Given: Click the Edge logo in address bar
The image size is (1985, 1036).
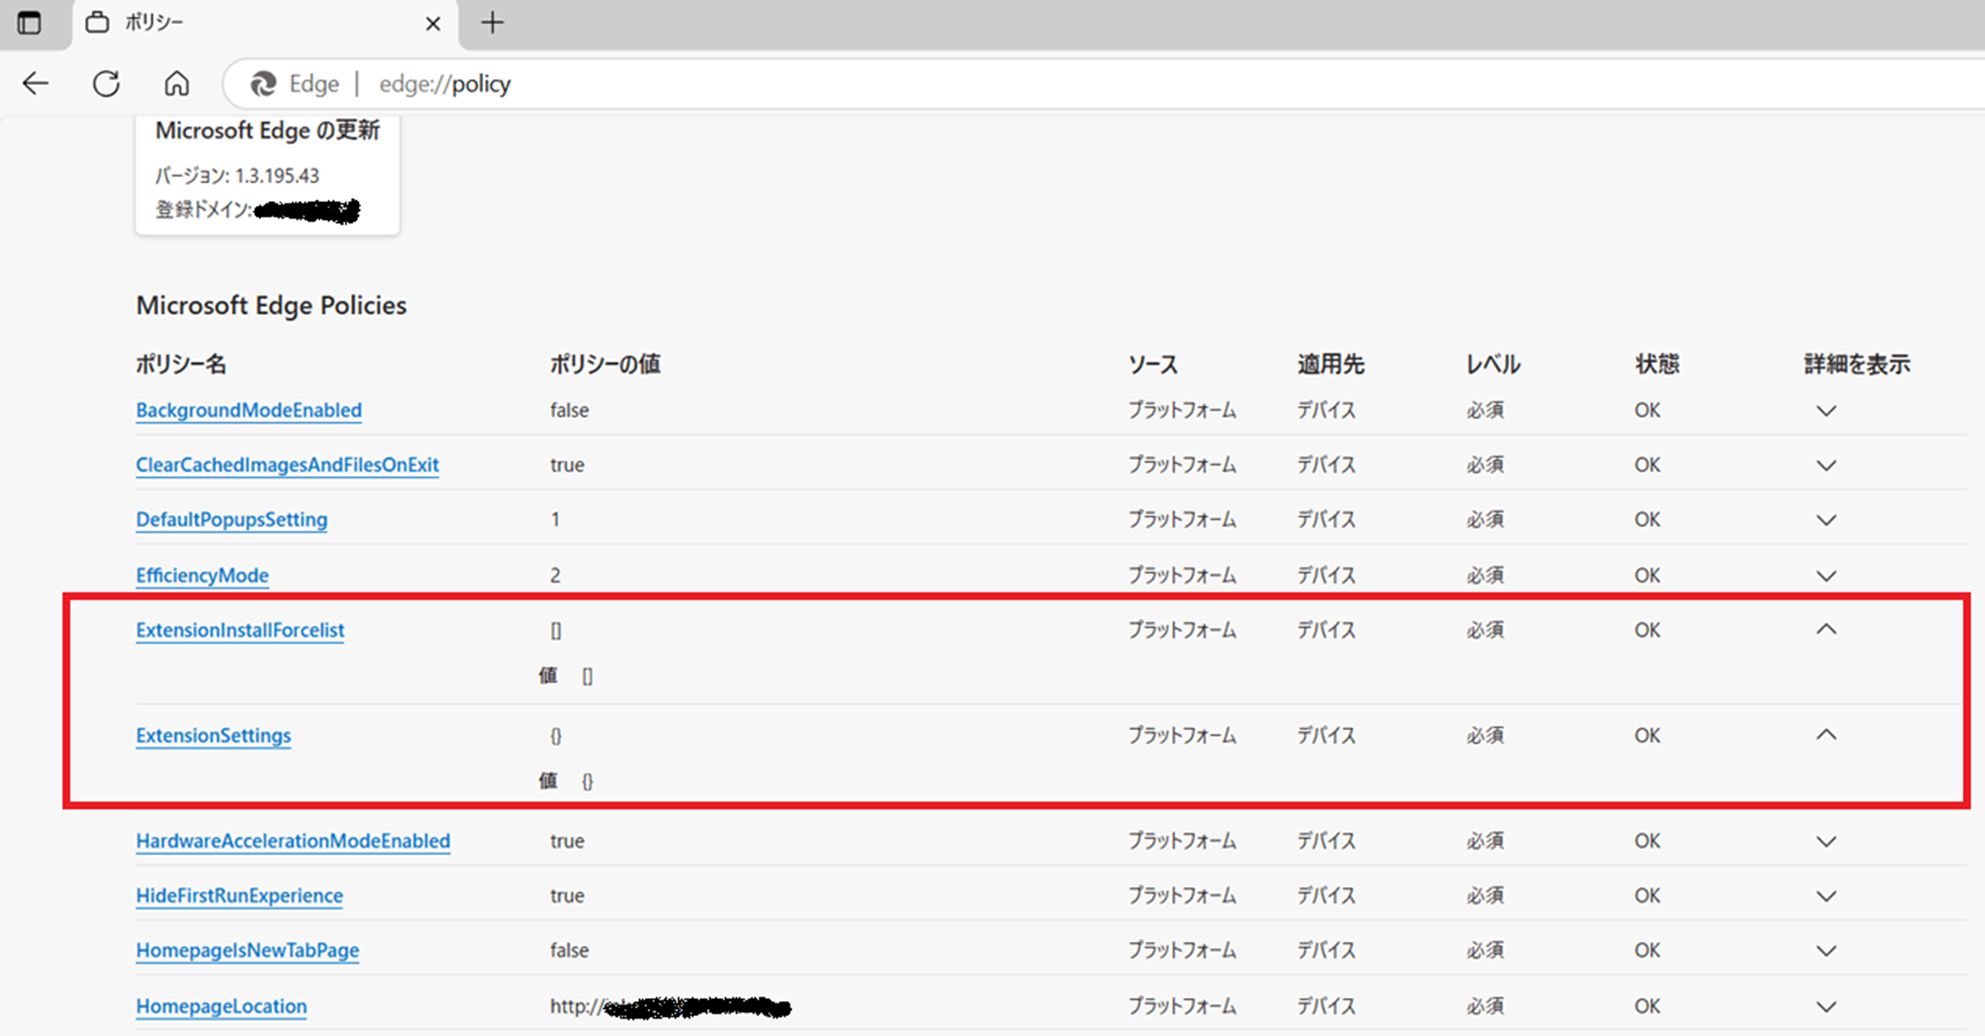Looking at the screenshot, I should click(263, 84).
